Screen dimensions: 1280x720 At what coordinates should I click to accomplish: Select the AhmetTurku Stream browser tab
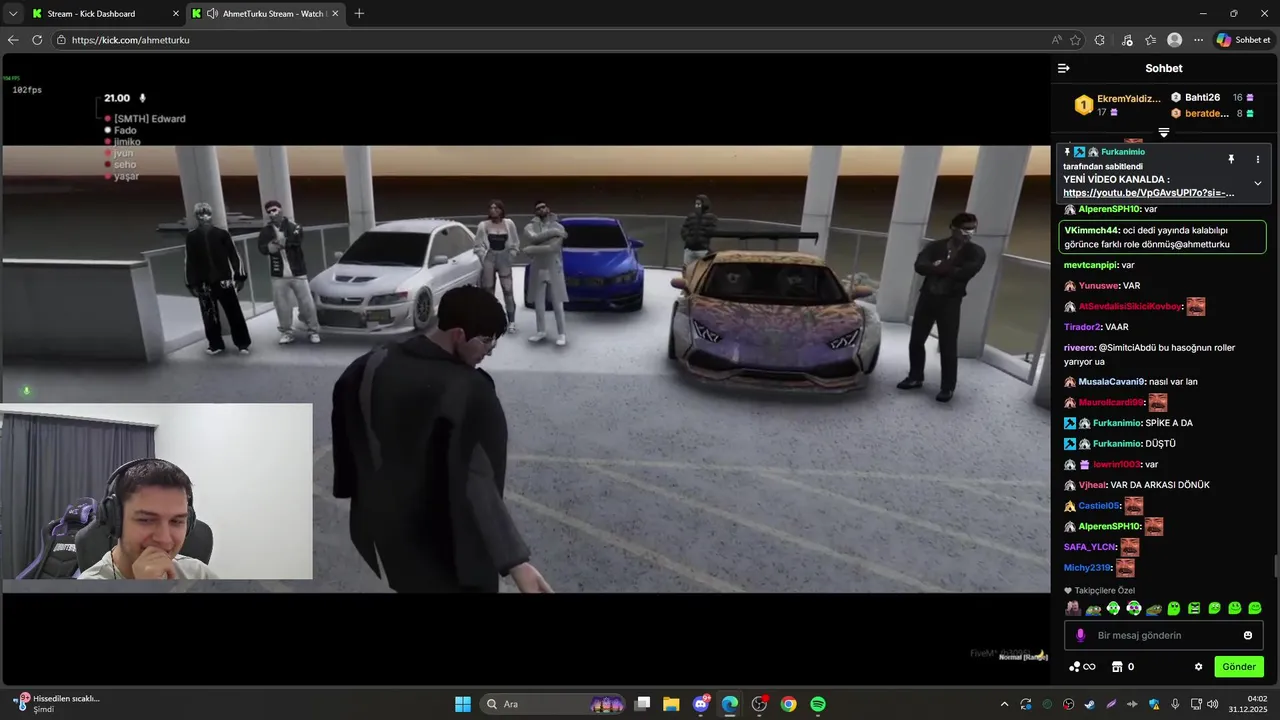tap(265, 14)
